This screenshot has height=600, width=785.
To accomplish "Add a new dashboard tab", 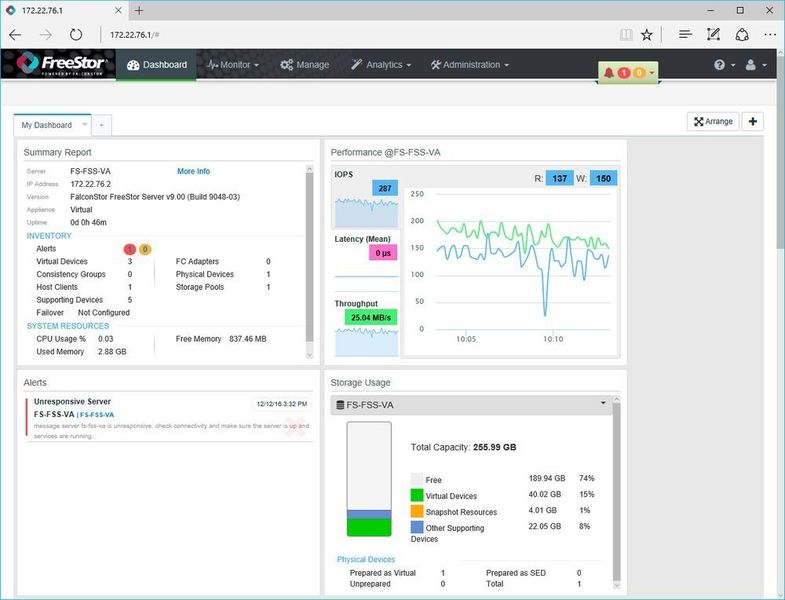I will 101,125.
